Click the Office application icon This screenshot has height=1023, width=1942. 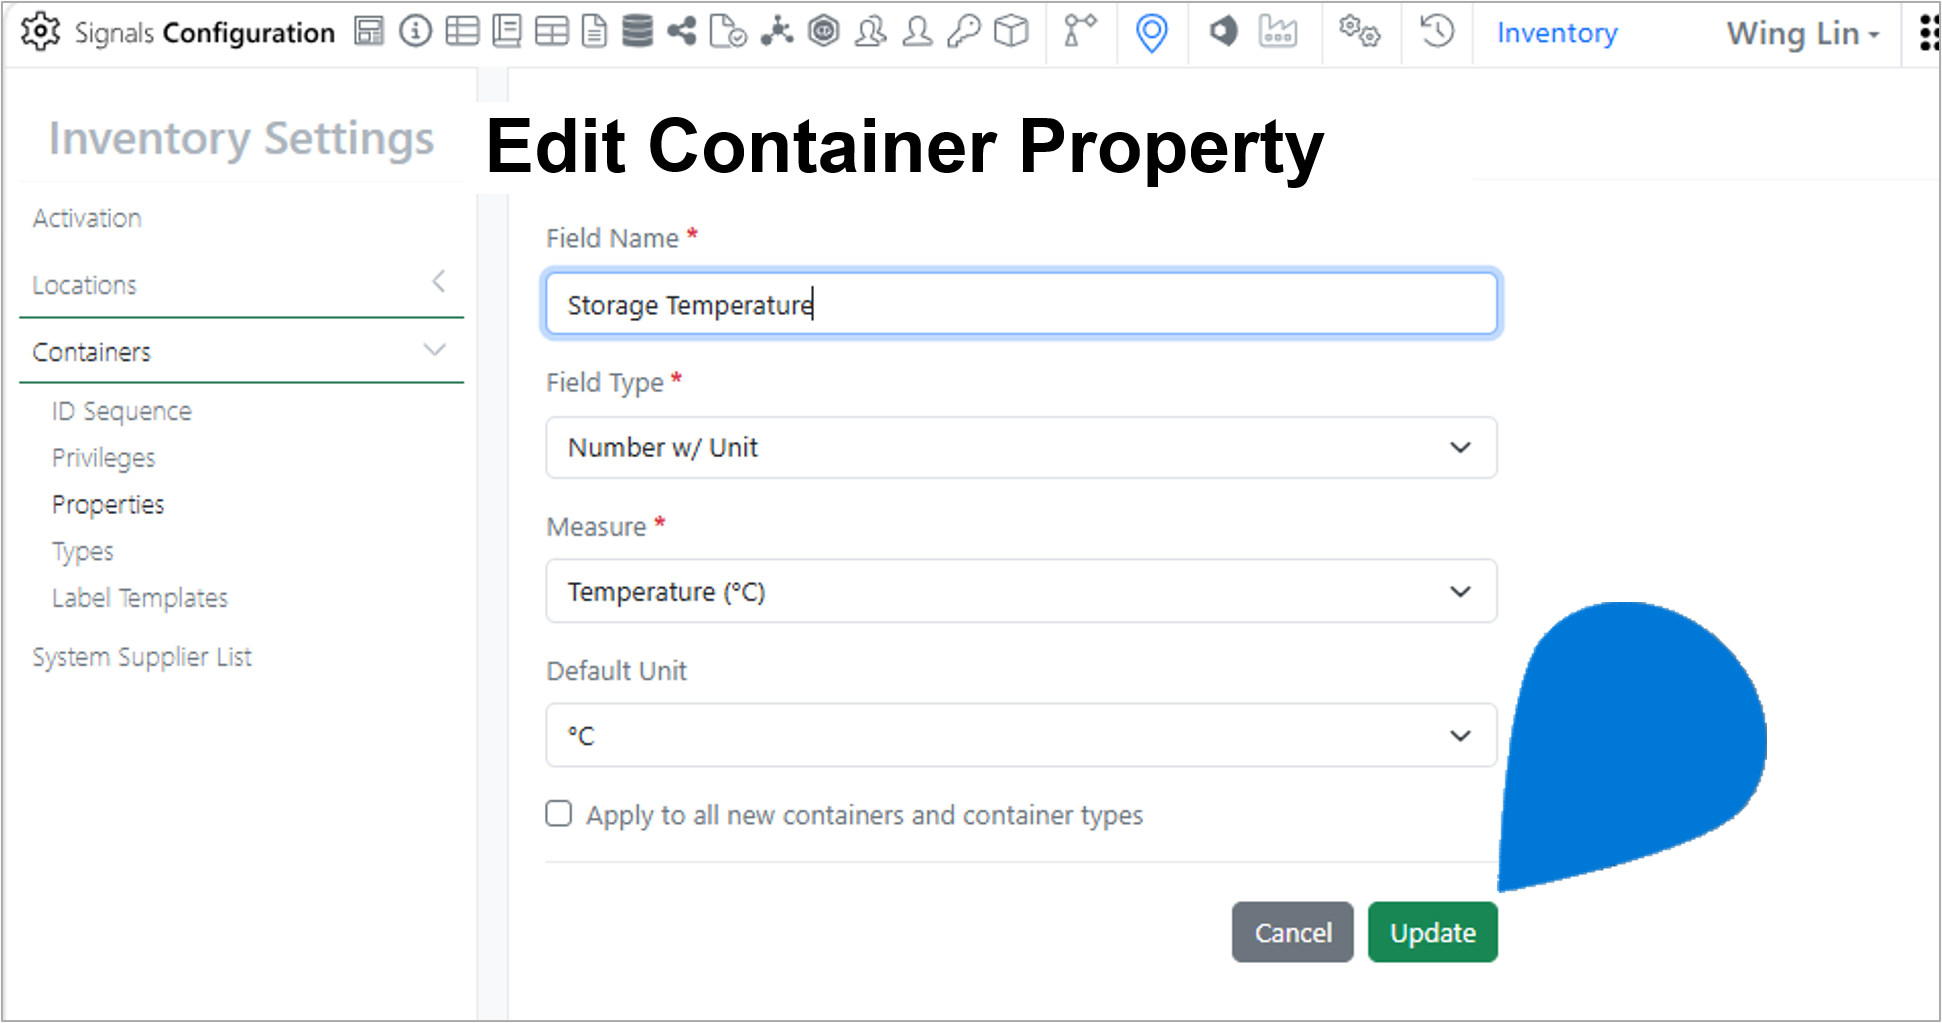pyautogui.click(x=1223, y=32)
